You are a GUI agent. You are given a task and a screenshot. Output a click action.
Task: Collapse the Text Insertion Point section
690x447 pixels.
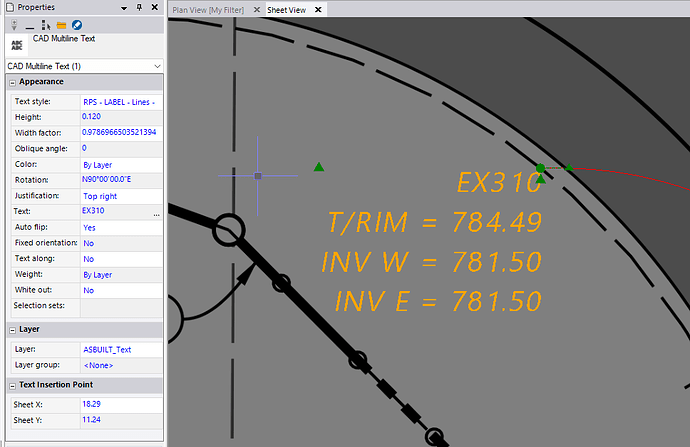click(x=12, y=385)
